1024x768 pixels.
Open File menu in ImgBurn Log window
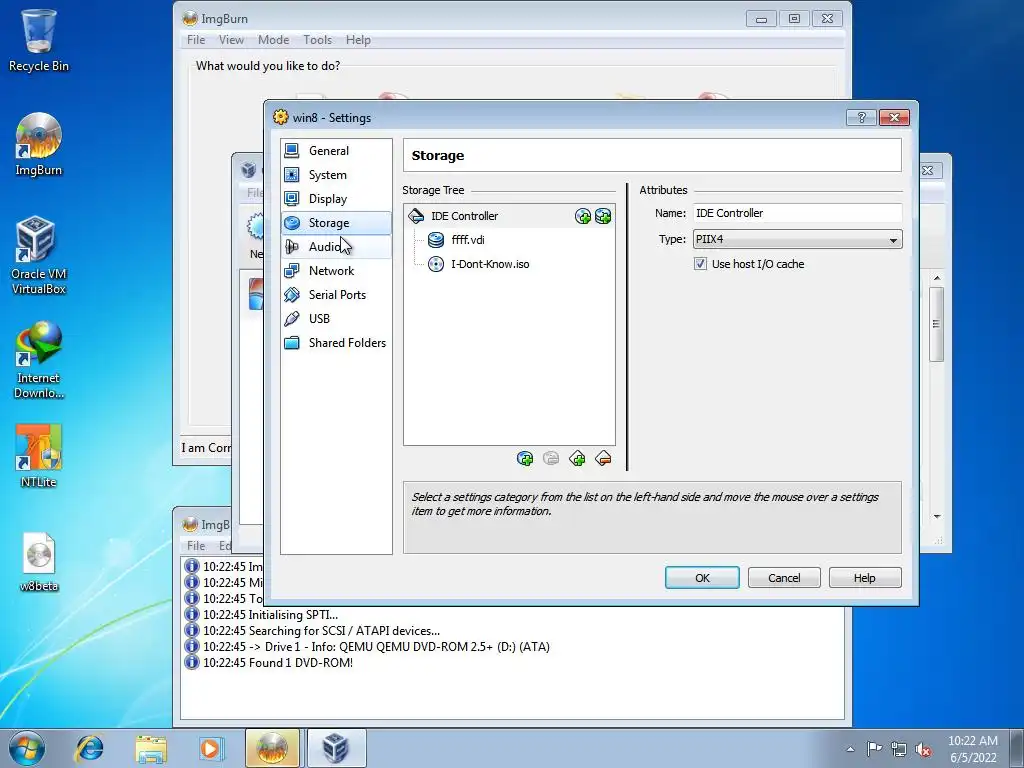coord(196,545)
